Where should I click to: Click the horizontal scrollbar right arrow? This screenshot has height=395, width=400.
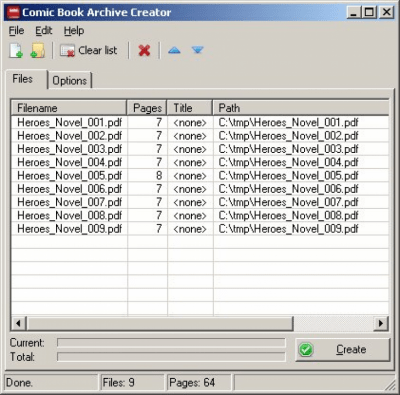381,323
